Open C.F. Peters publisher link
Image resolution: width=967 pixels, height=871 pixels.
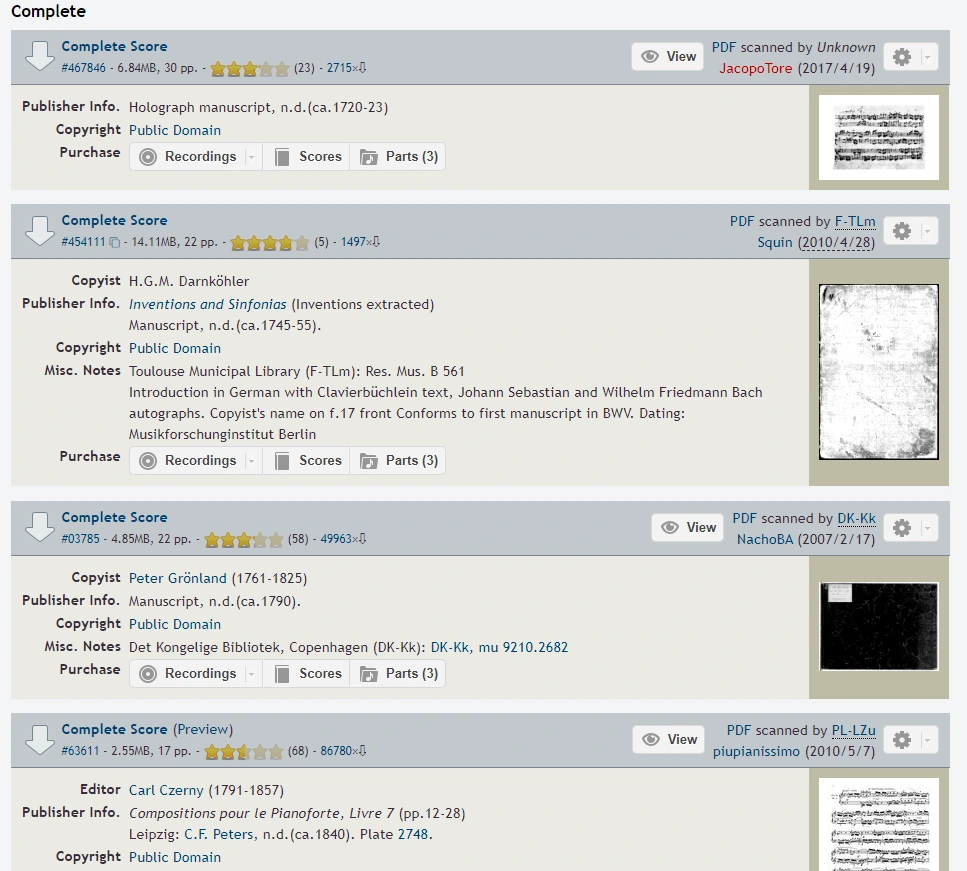coord(219,834)
